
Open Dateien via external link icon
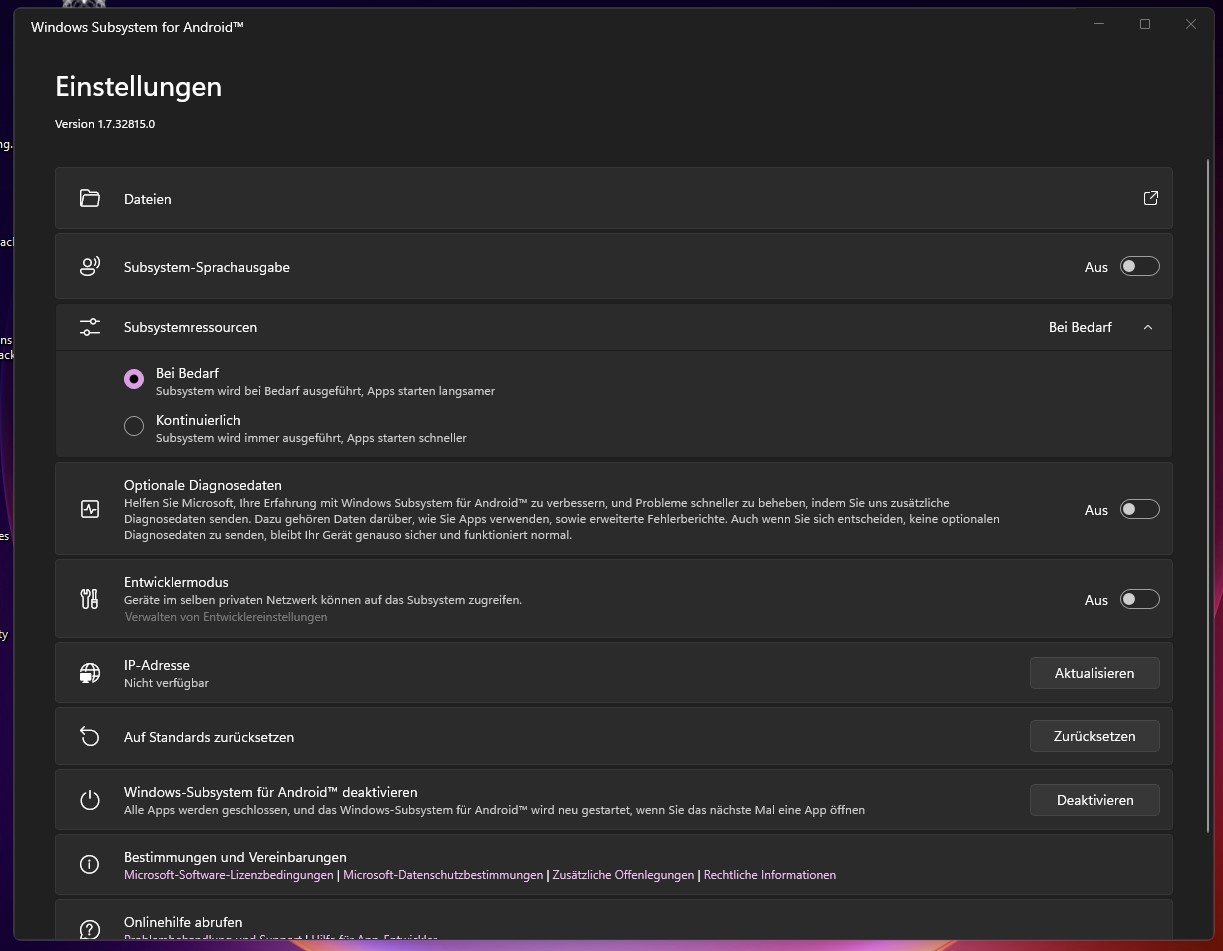tap(1150, 198)
